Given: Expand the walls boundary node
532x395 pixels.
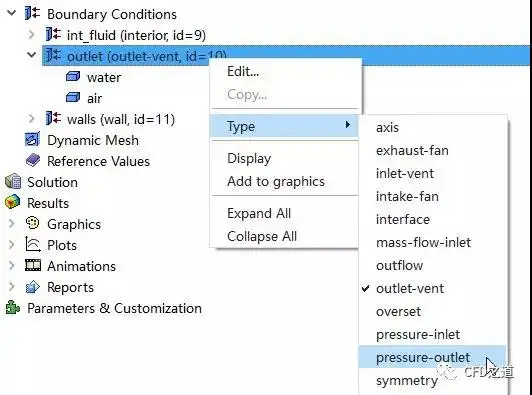Looking at the screenshot, I should (32, 119).
